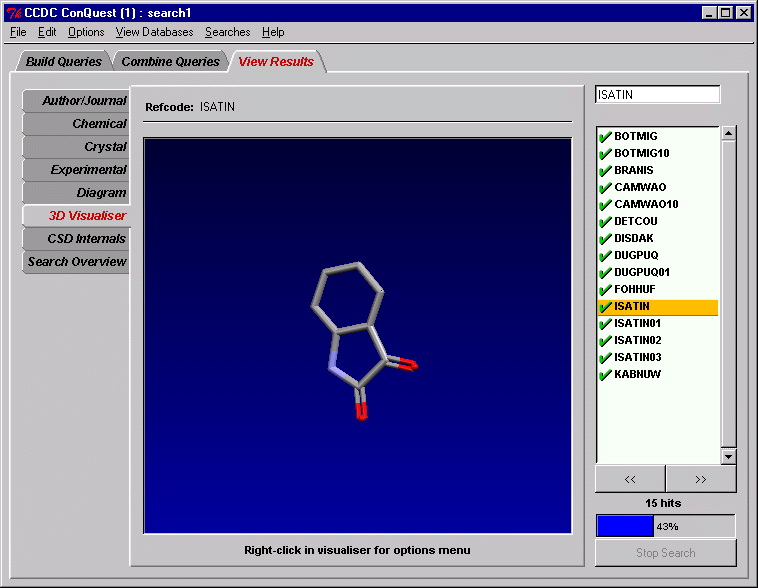Viewport: 758px width, 588px height.
Task: Click the Stop Search button
Action: click(x=666, y=553)
